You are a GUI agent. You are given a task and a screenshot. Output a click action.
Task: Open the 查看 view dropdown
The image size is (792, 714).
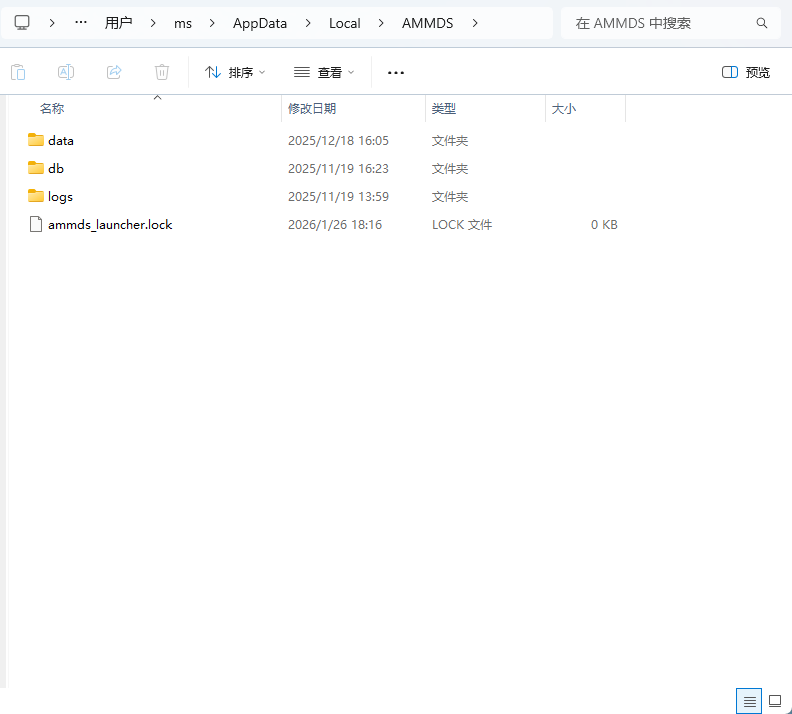[324, 72]
